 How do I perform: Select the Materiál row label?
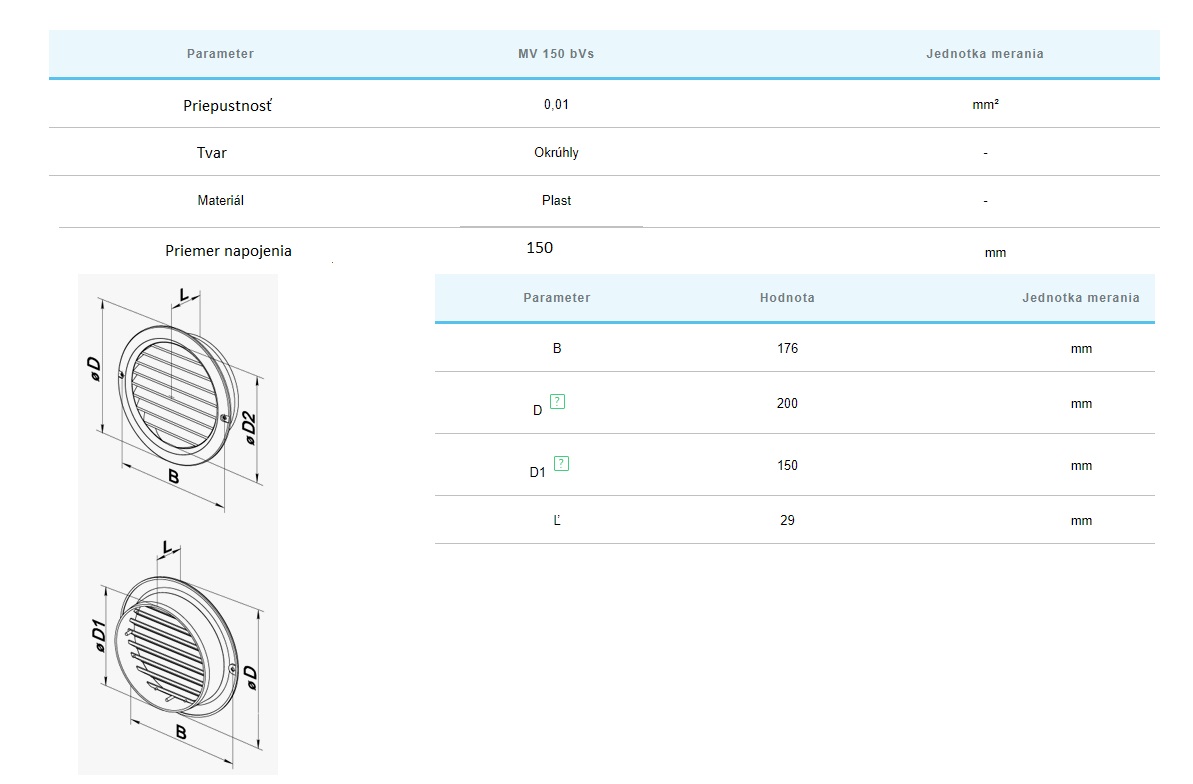pos(220,201)
